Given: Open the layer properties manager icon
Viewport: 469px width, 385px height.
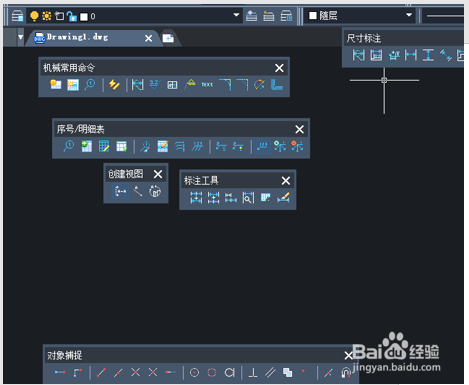Looking at the screenshot, I should pyautogui.click(x=17, y=16).
